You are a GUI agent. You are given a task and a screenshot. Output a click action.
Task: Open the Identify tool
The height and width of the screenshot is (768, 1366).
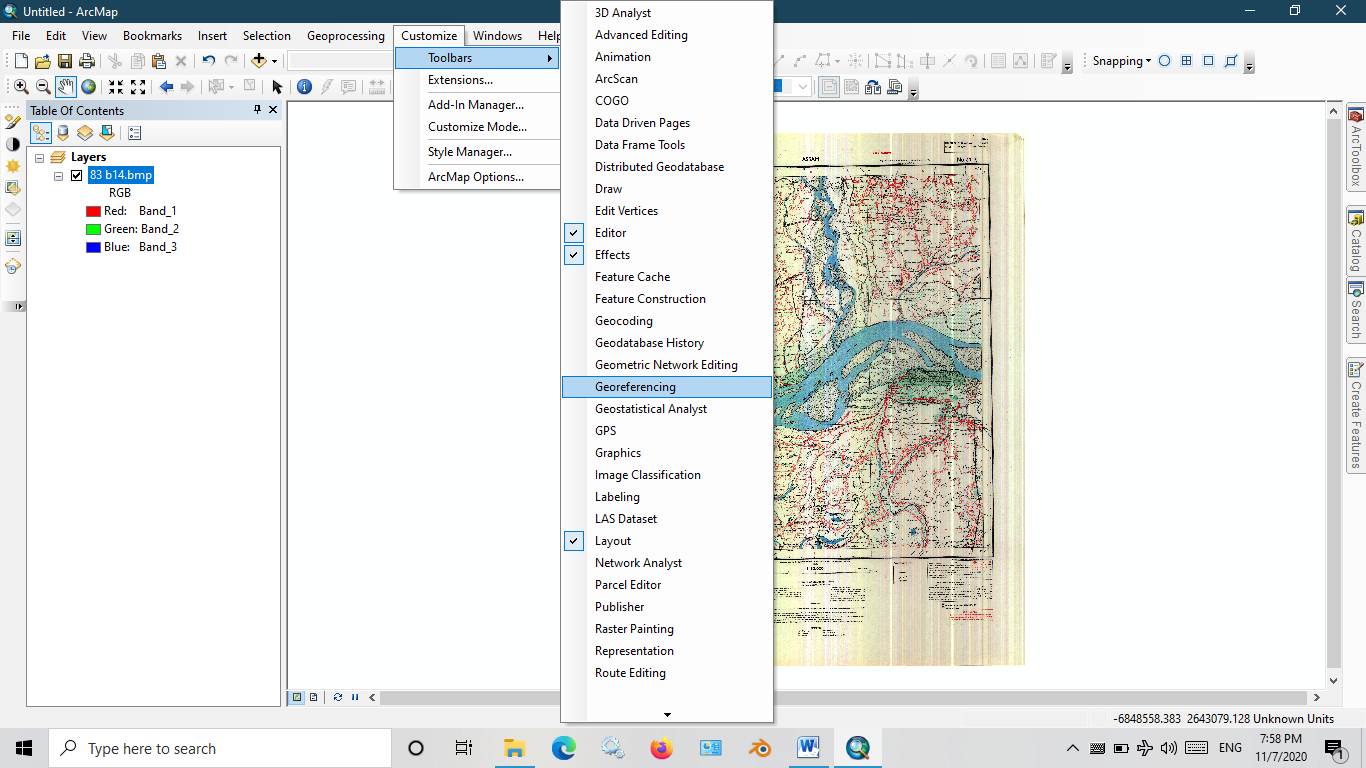click(304, 87)
